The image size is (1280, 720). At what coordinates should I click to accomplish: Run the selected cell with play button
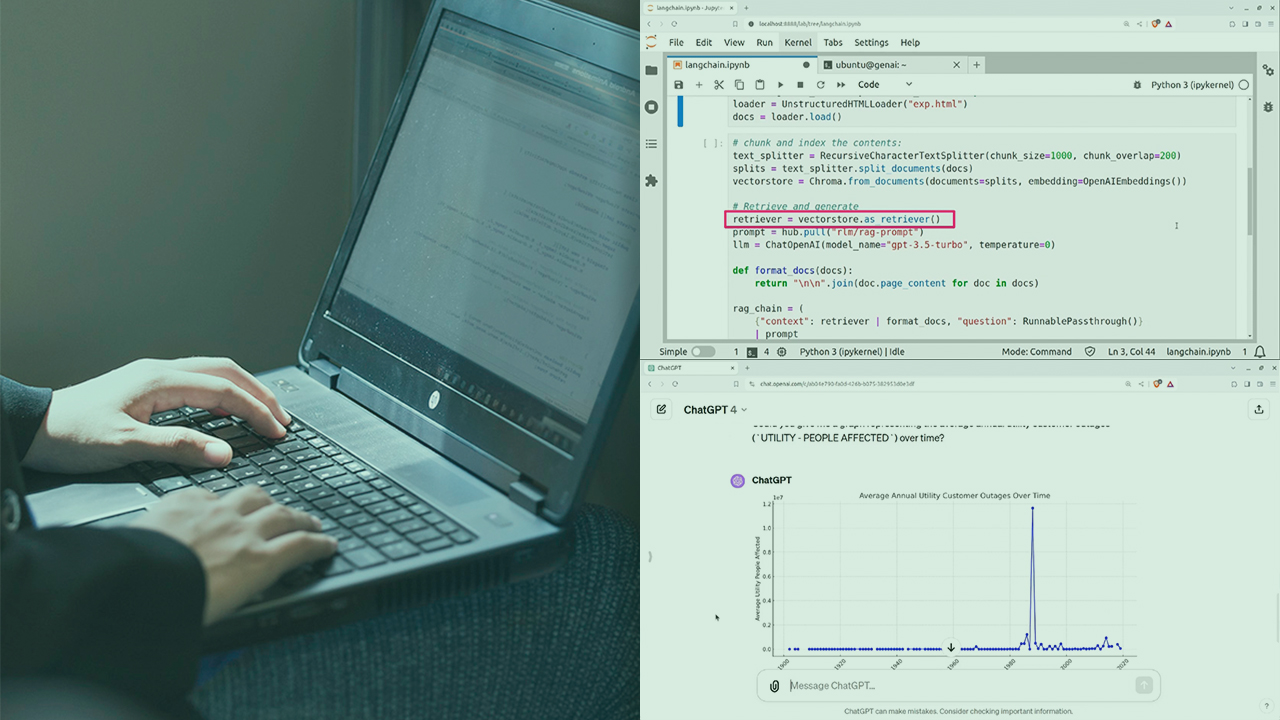click(x=780, y=85)
